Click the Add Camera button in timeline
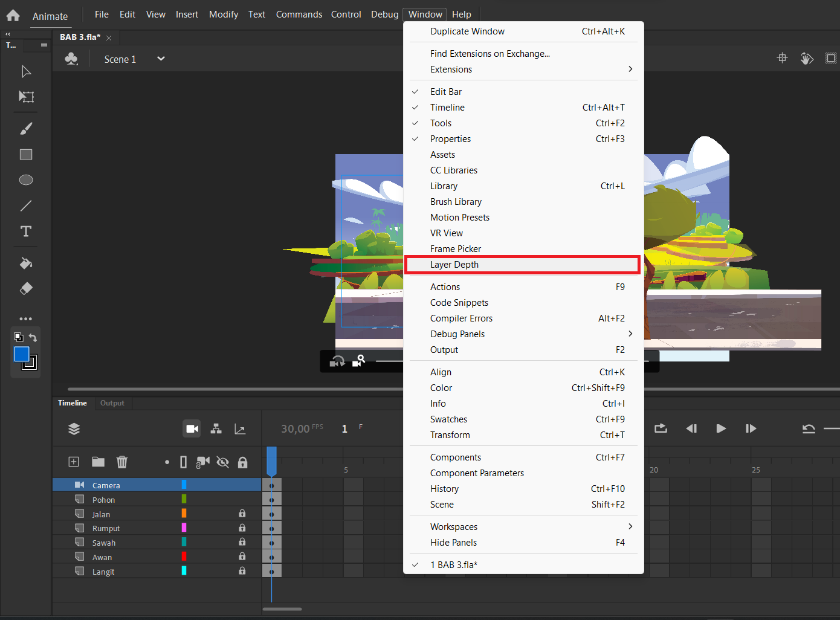The width and height of the screenshot is (840, 620). (192, 429)
